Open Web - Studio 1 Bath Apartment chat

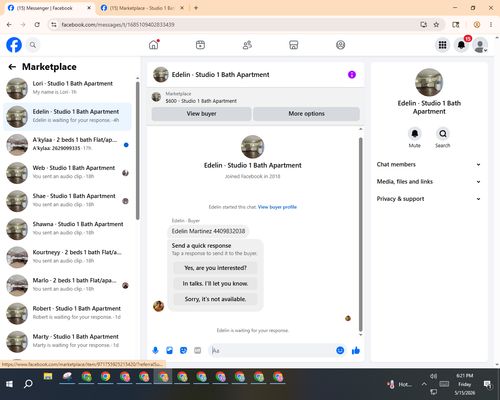(x=68, y=173)
